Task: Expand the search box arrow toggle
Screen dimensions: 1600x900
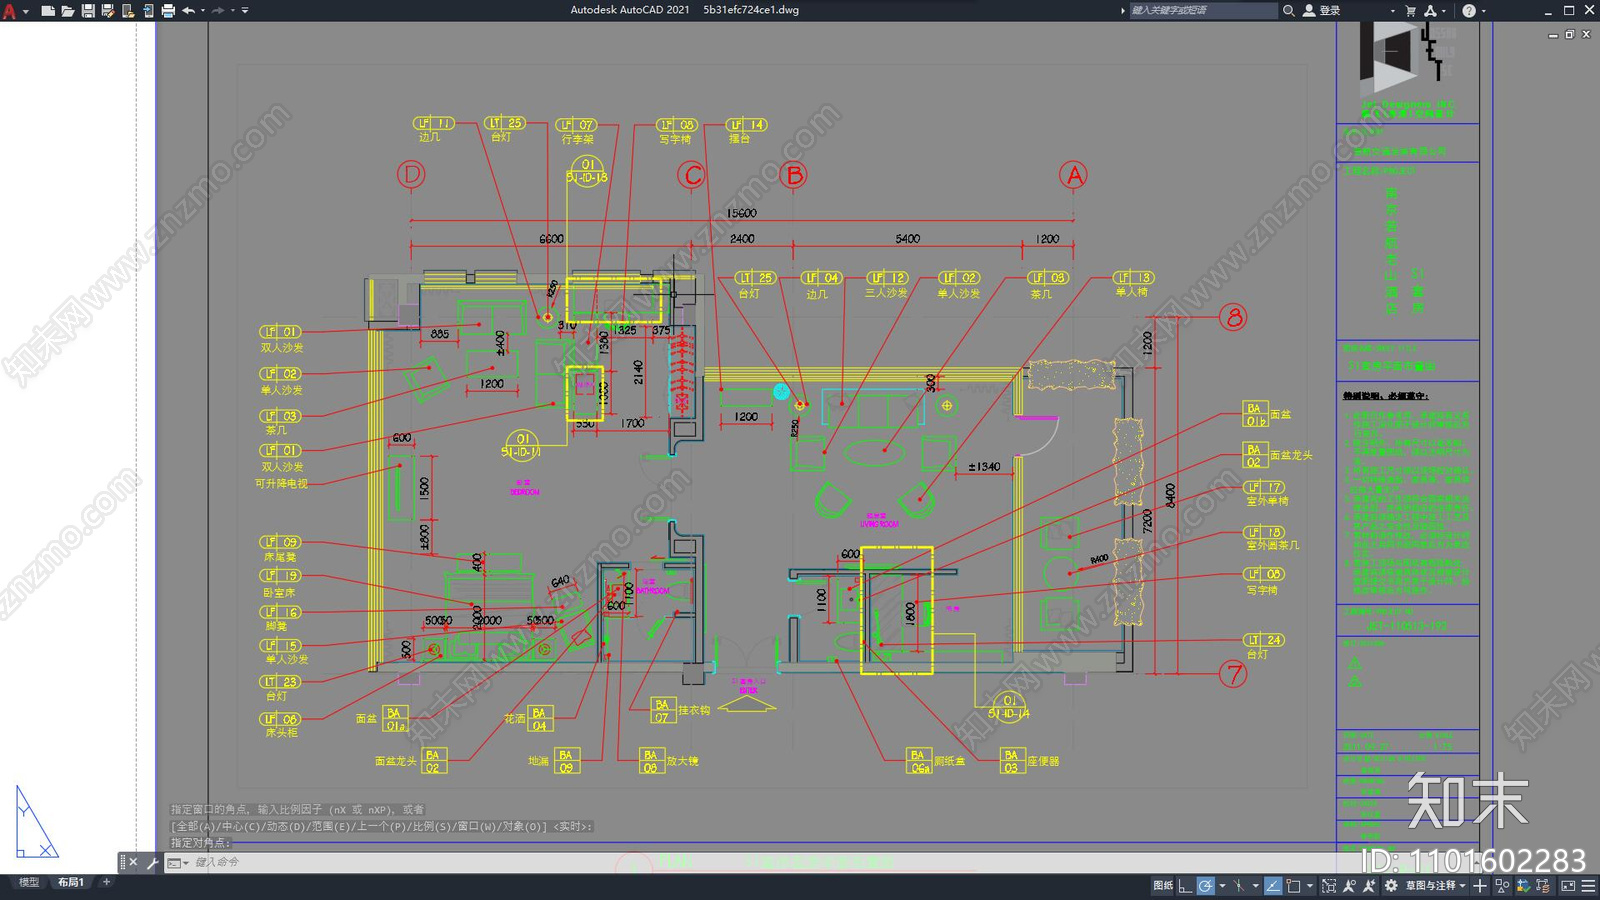Action: [x=1122, y=10]
